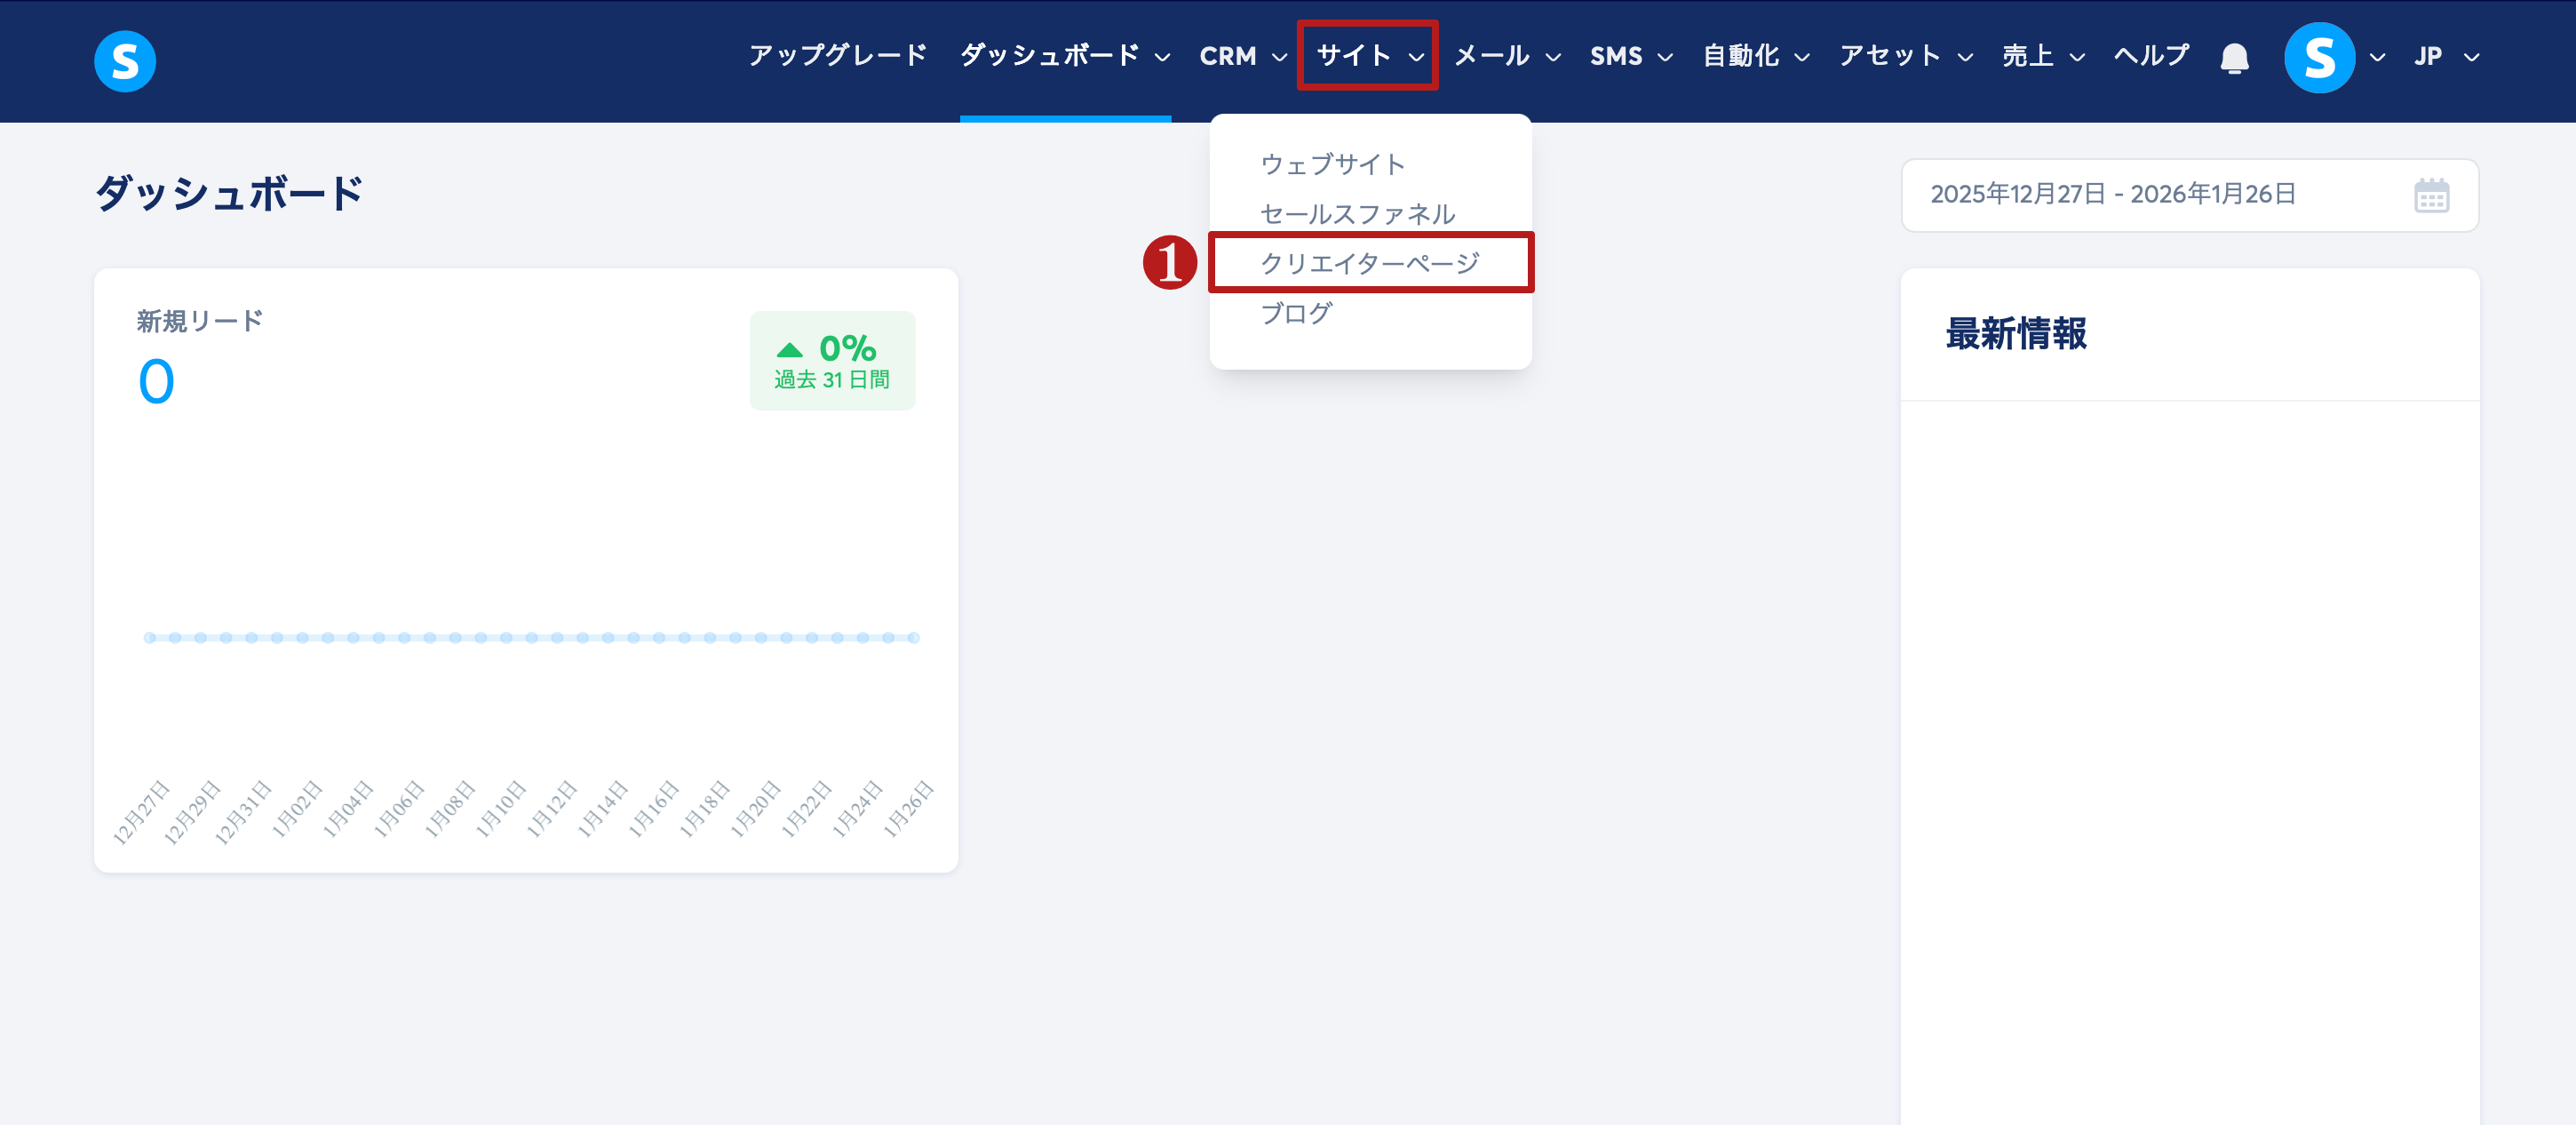The width and height of the screenshot is (2576, 1125).
Task: Open the notifications bell
Action: (x=2234, y=58)
